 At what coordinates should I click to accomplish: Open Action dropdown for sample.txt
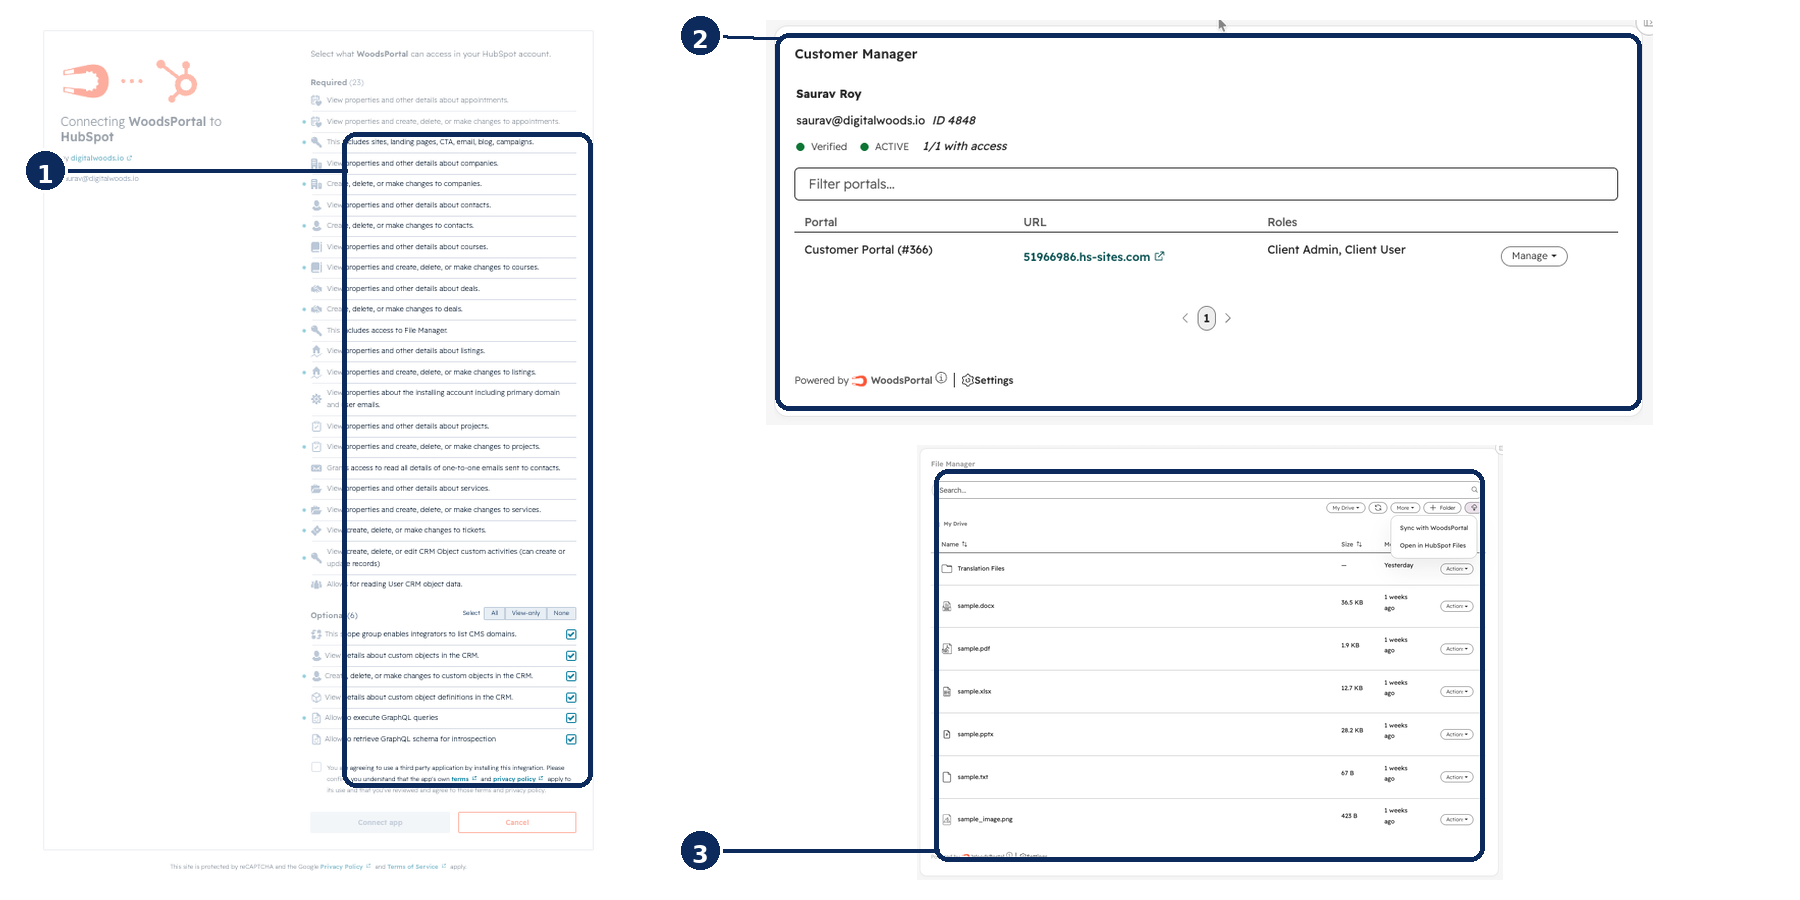tap(1457, 777)
